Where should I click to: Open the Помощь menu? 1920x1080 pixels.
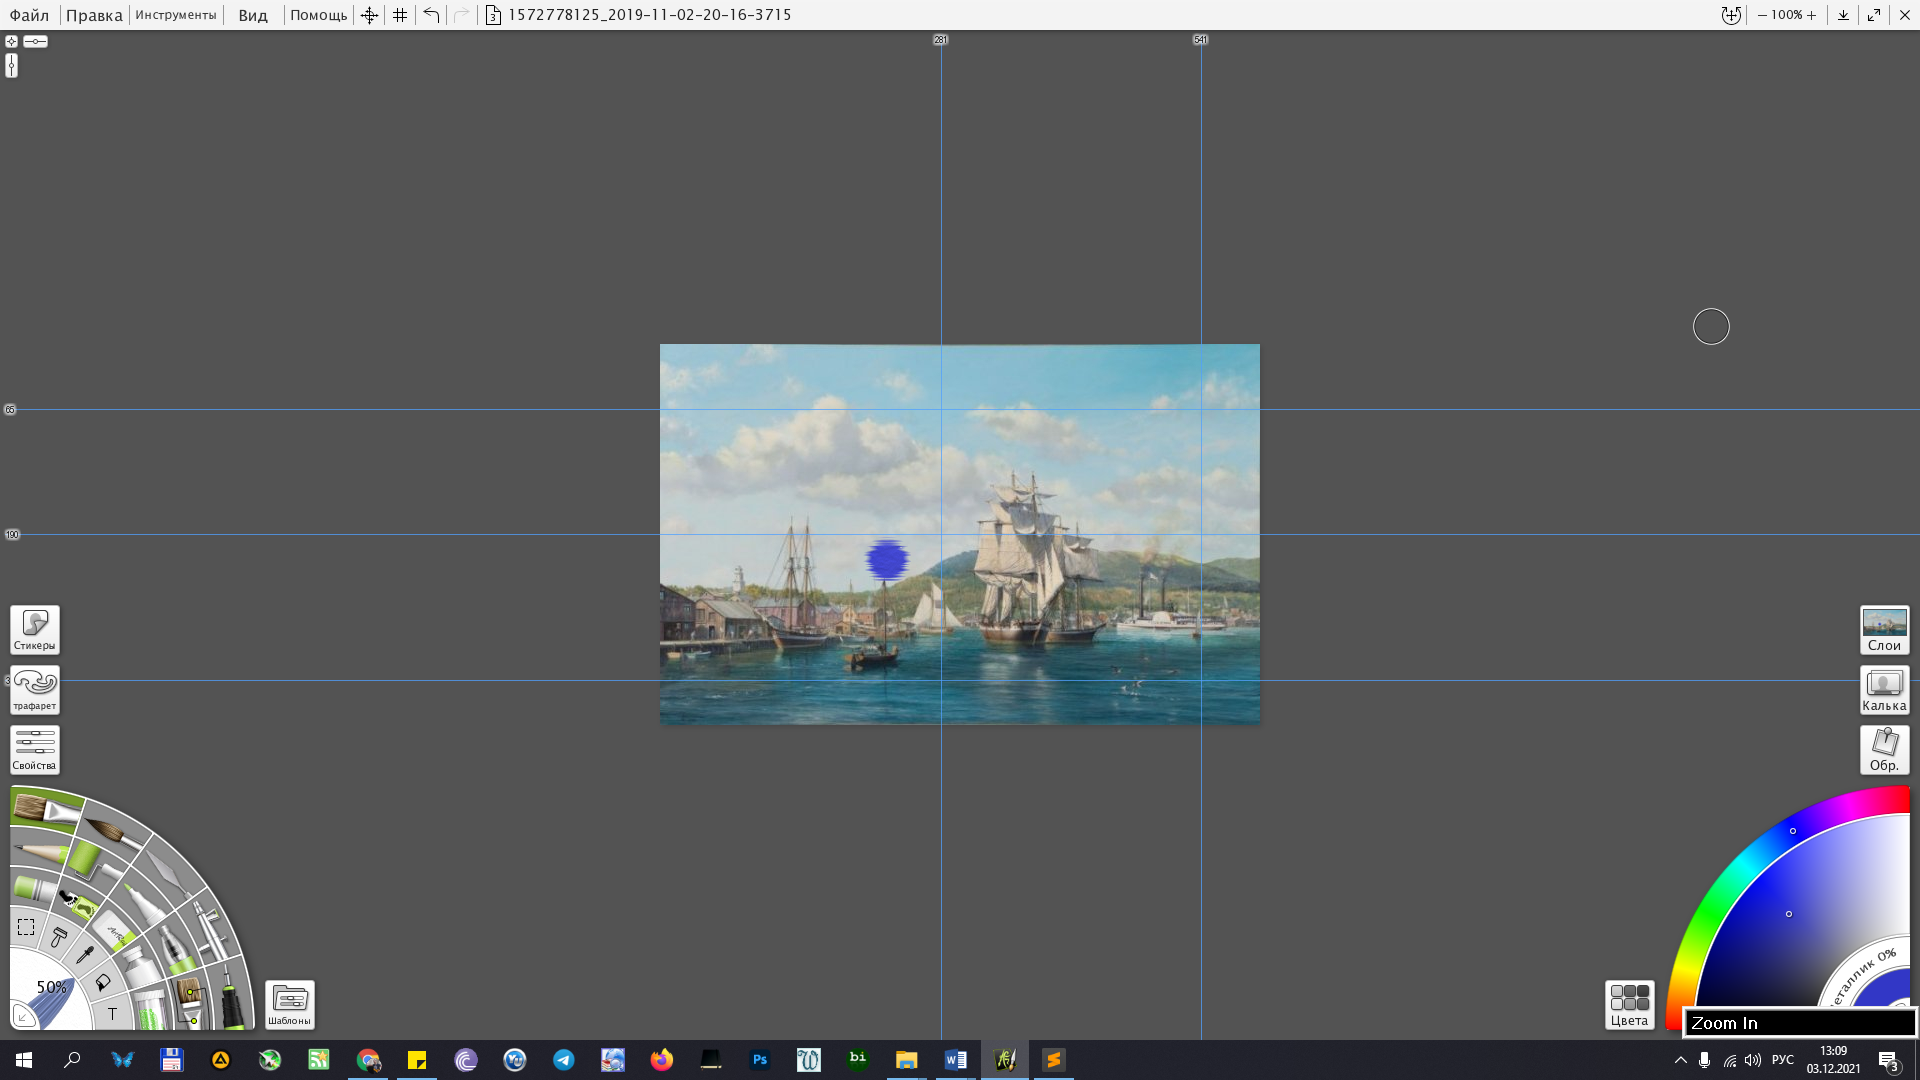pos(318,15)
